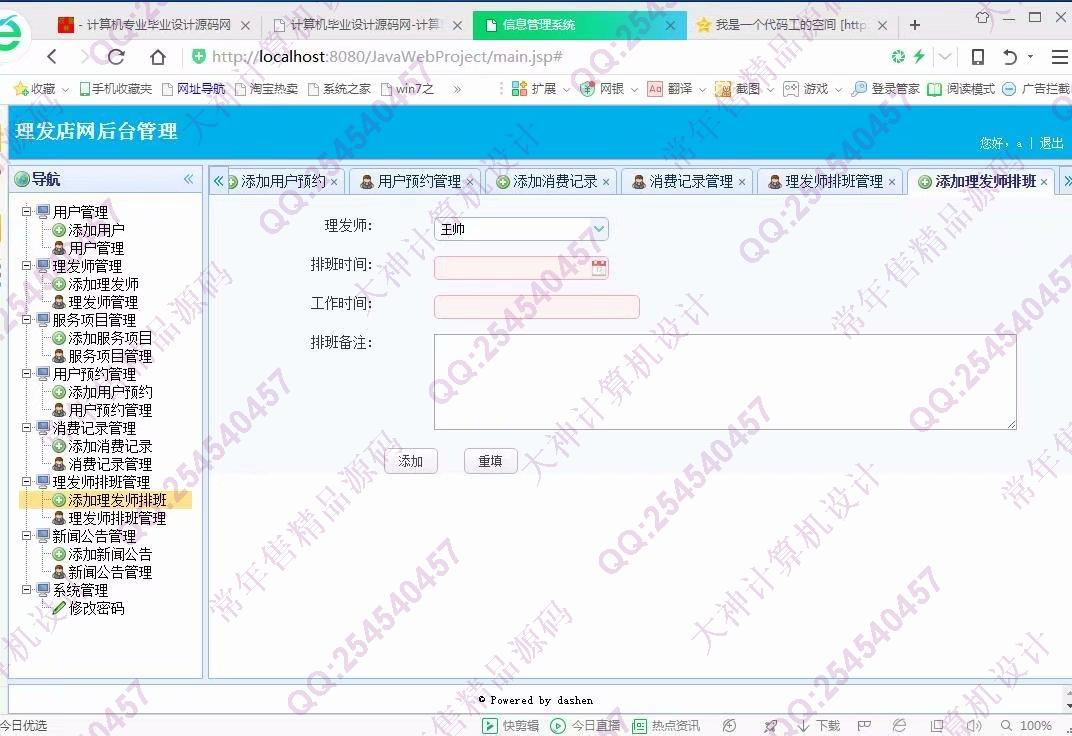Open 今日直播 in the status bar
The image size is (1072, 736).
point(585,726)
